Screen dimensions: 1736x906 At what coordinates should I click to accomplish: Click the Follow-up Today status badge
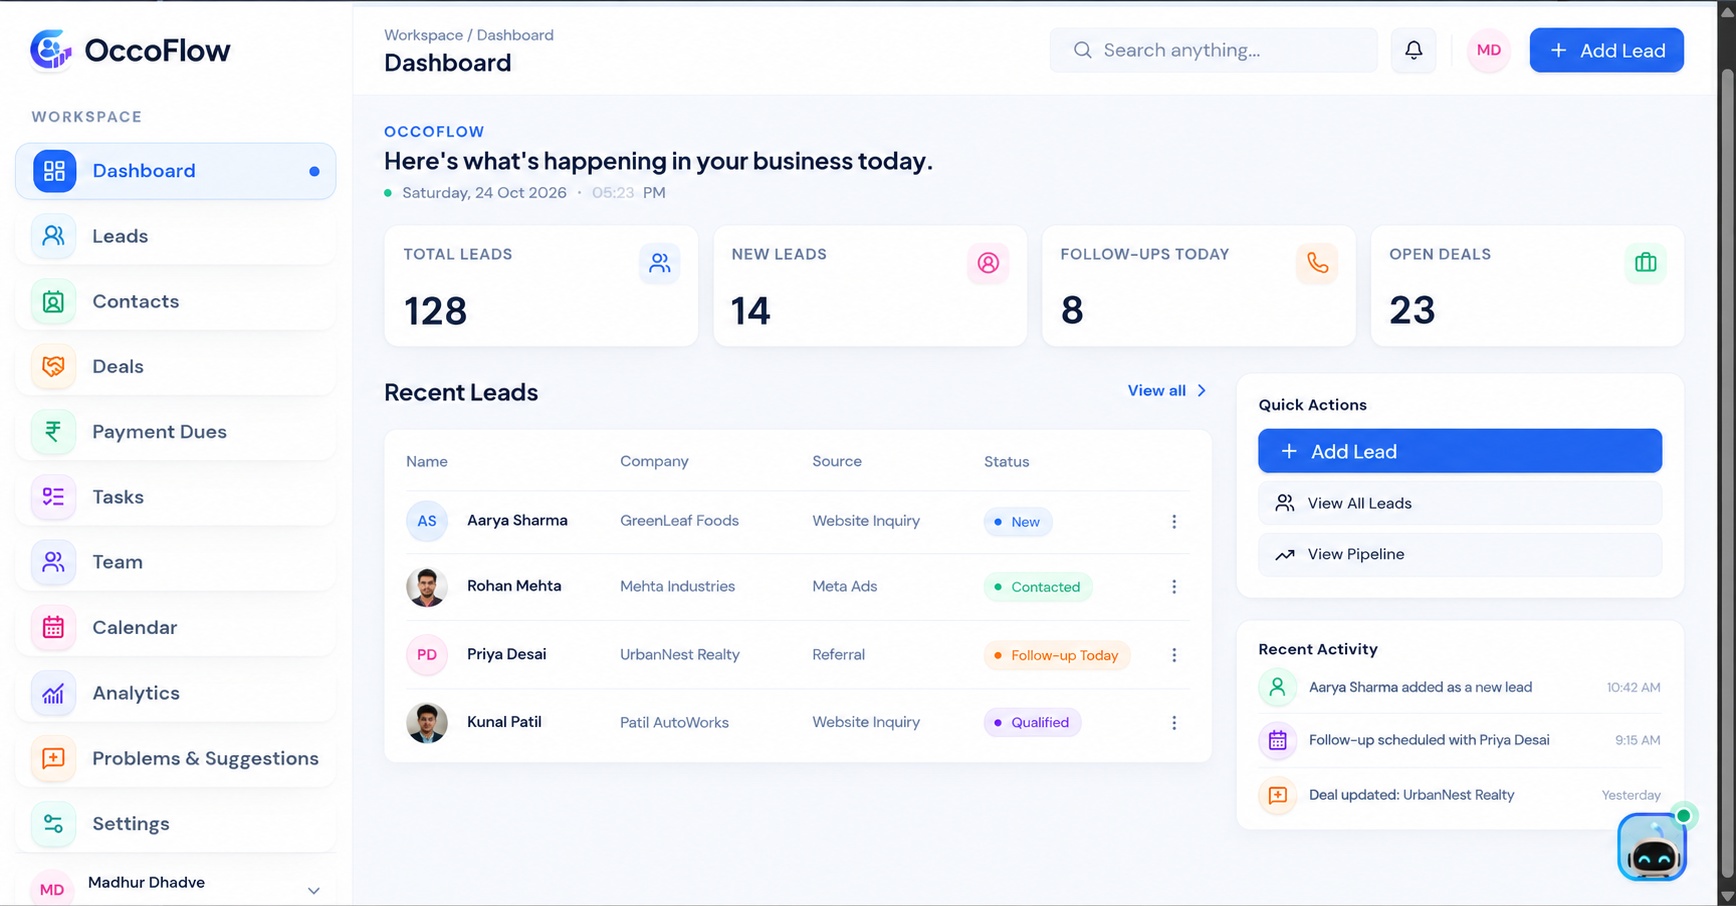point(1056,655)
